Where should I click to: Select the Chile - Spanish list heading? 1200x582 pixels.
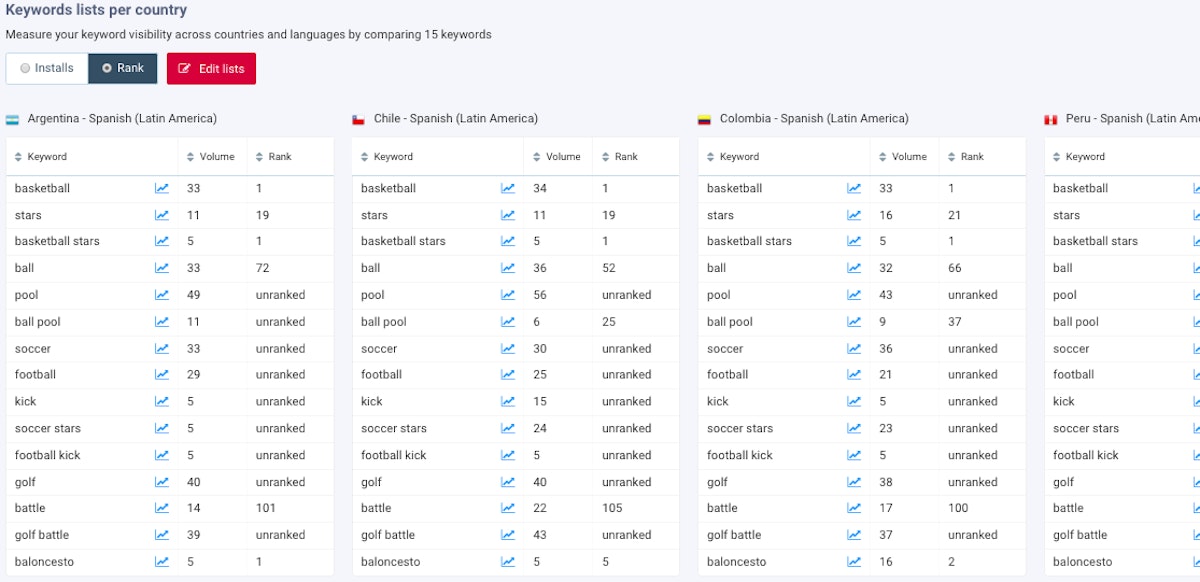[x=455, y=119]
